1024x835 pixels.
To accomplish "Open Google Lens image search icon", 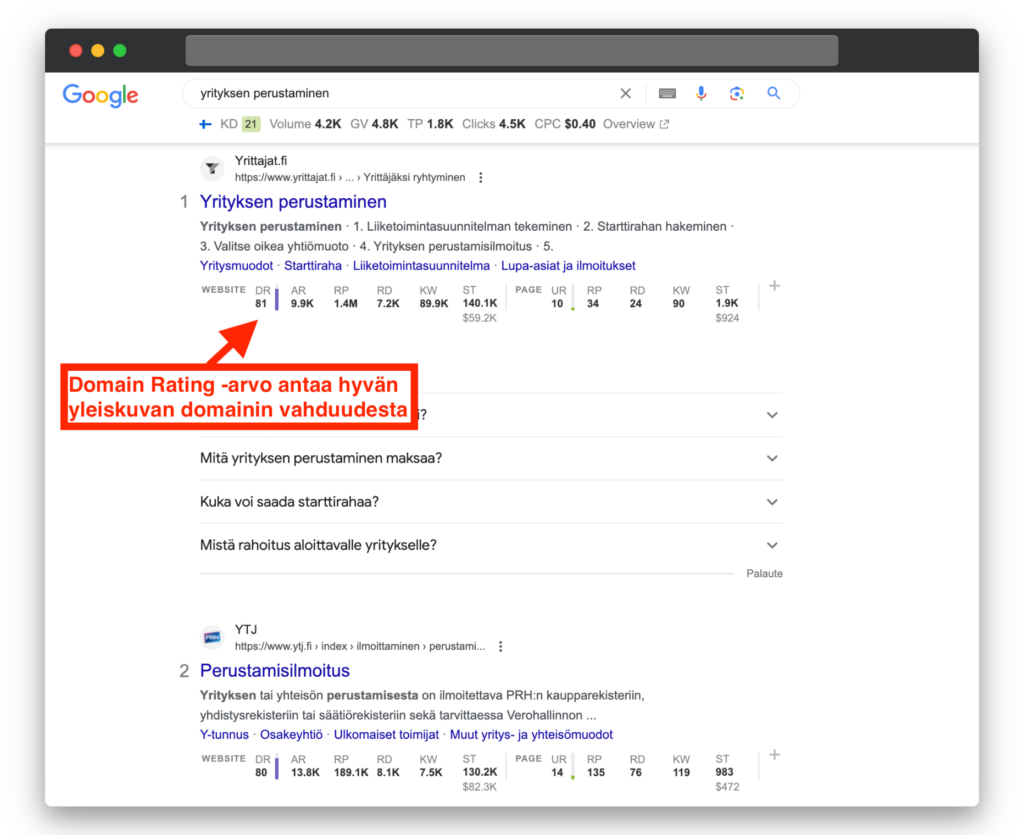I will (737, 93).
